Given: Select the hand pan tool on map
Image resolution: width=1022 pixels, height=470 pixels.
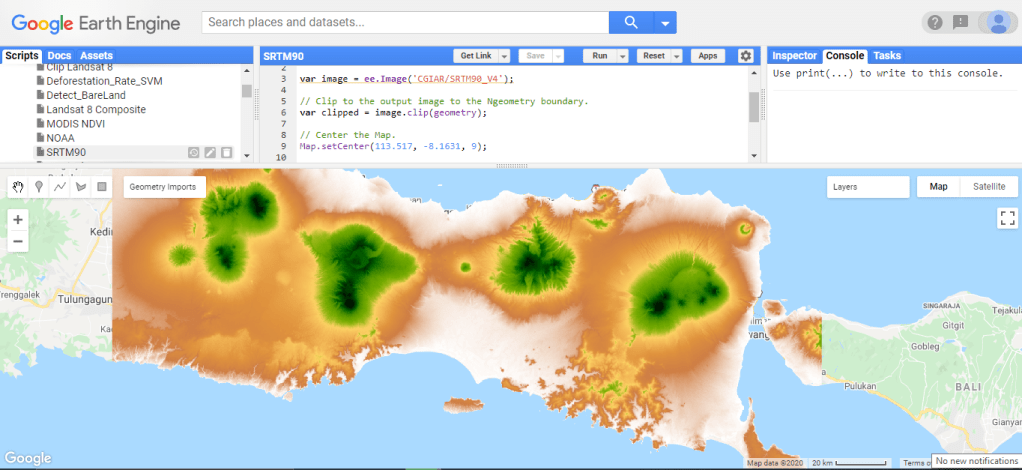Looking at the screenshot, I should point(18,187).
